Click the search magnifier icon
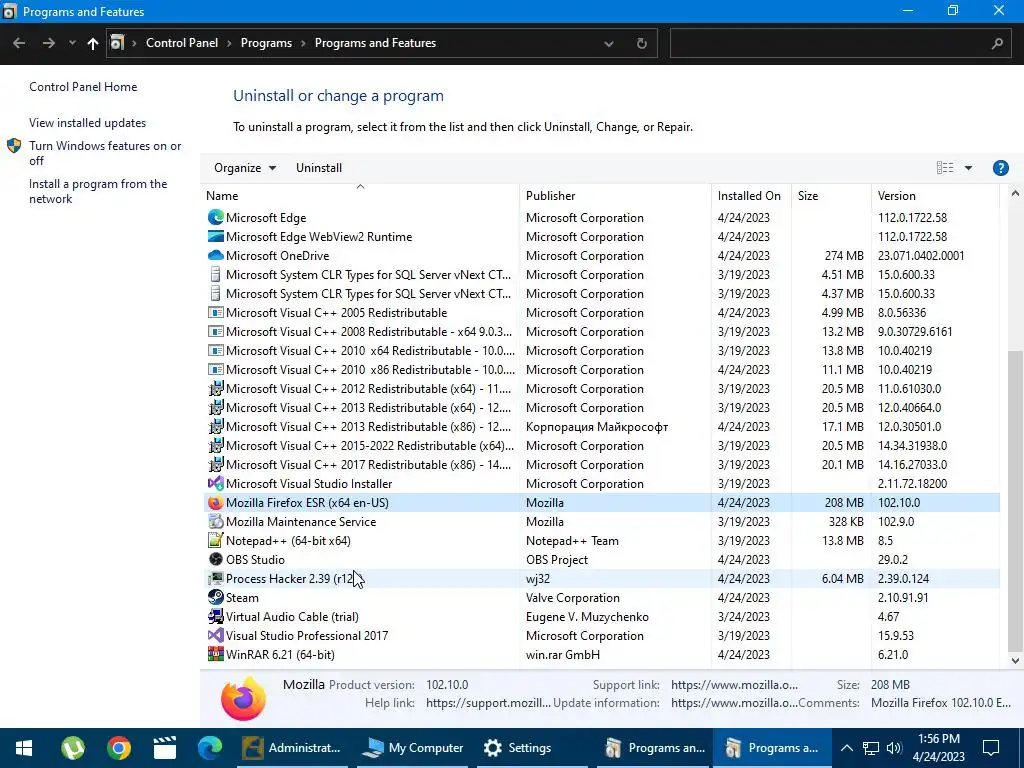1024x768 pixels. [x=997, y=43]
